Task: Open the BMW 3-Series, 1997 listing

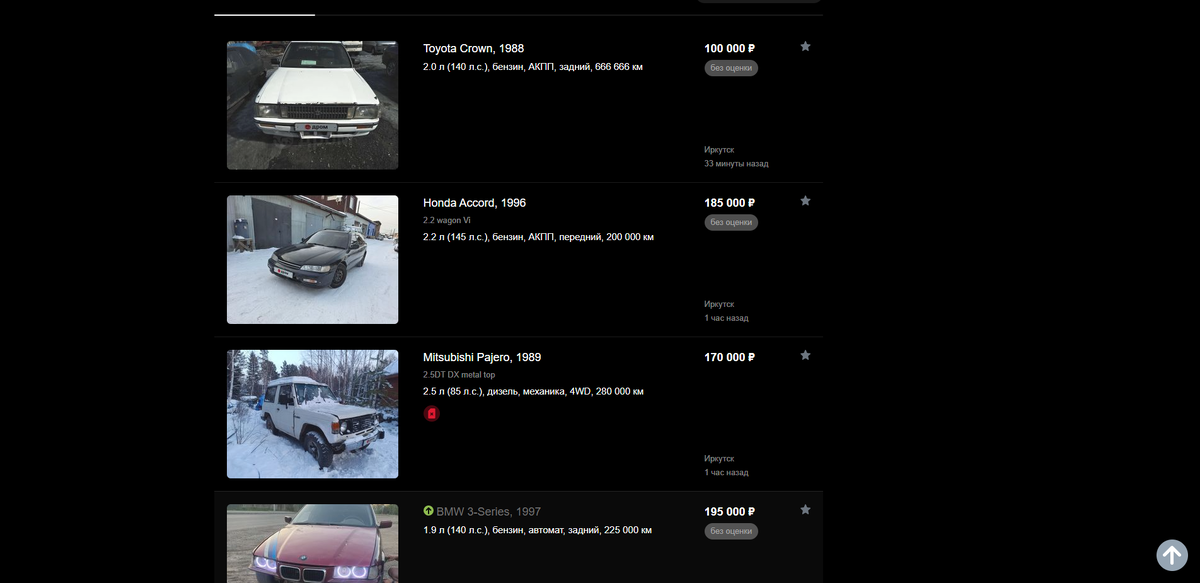Action: point(488,511)
